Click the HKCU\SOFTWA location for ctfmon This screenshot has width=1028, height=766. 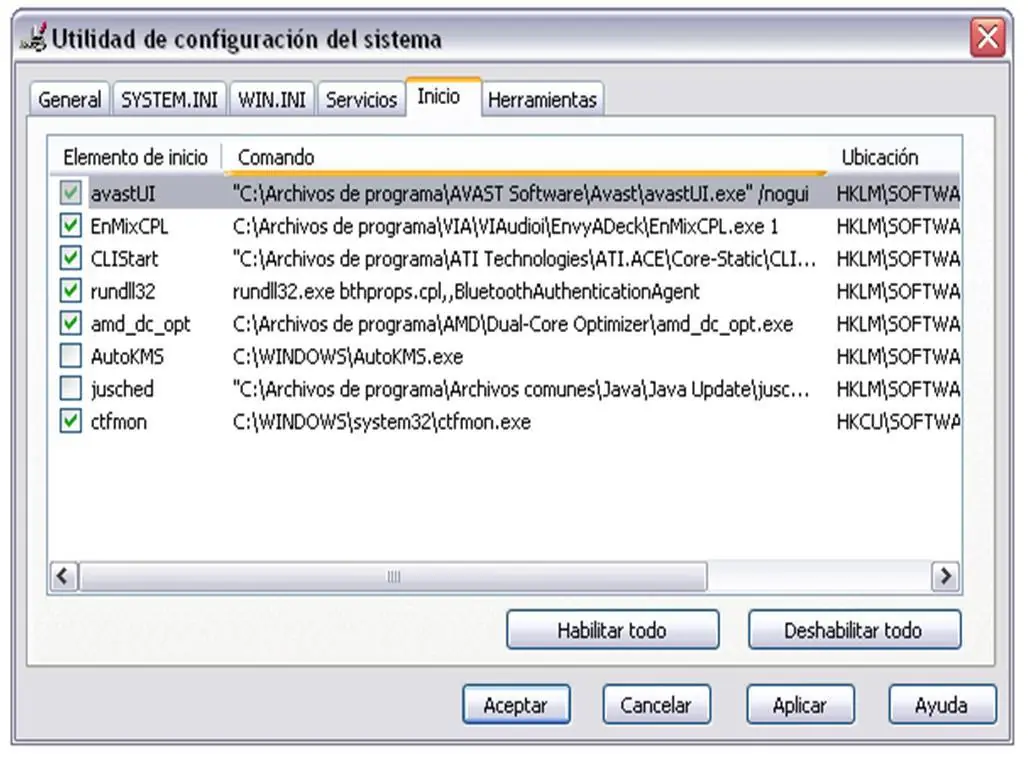click(898, 422)
